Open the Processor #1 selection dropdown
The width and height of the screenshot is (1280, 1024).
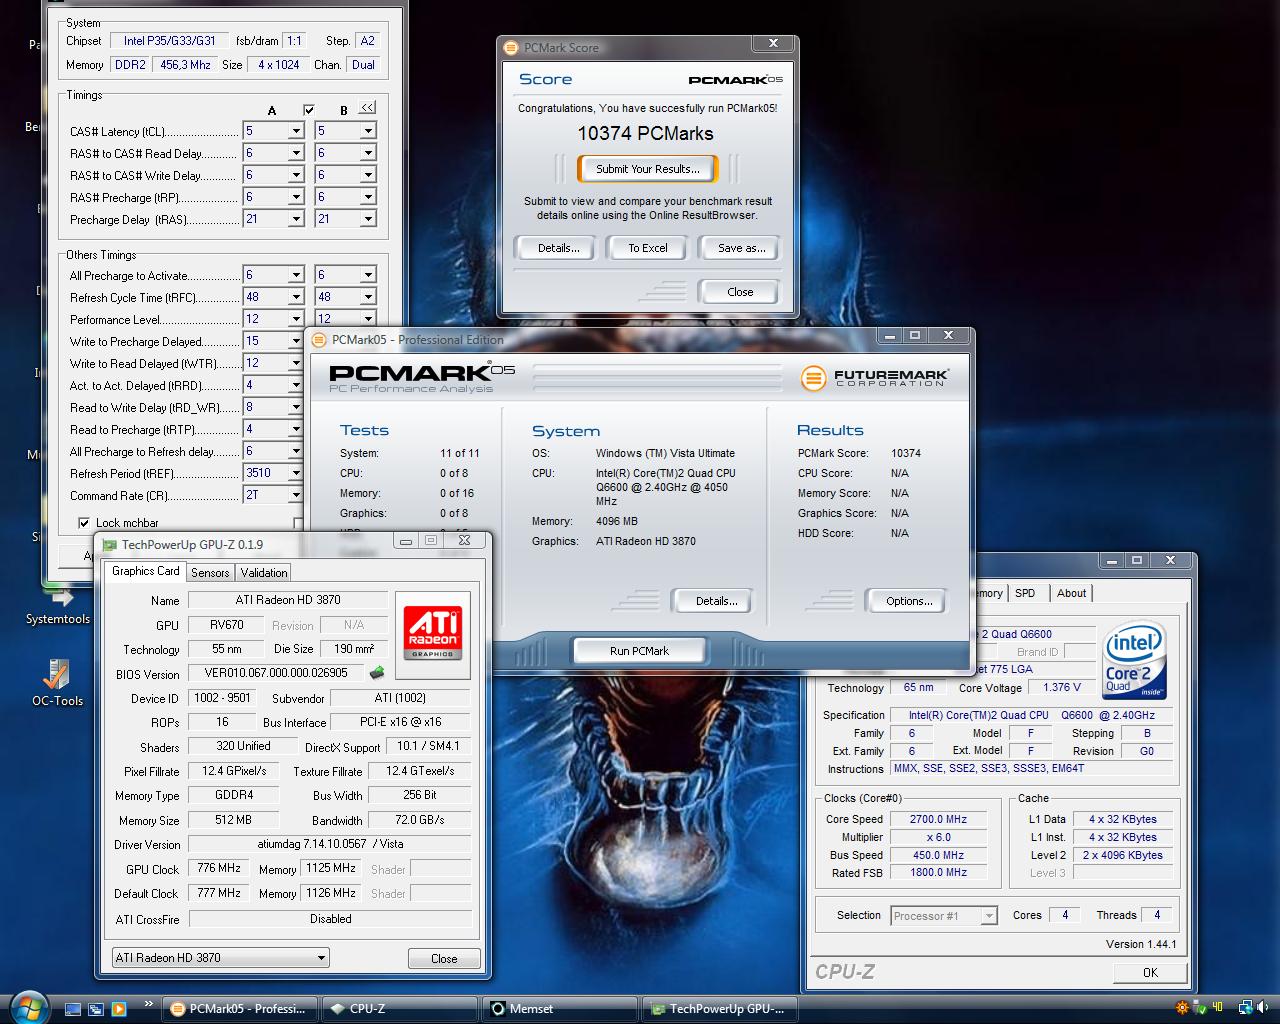click(988, 916)
